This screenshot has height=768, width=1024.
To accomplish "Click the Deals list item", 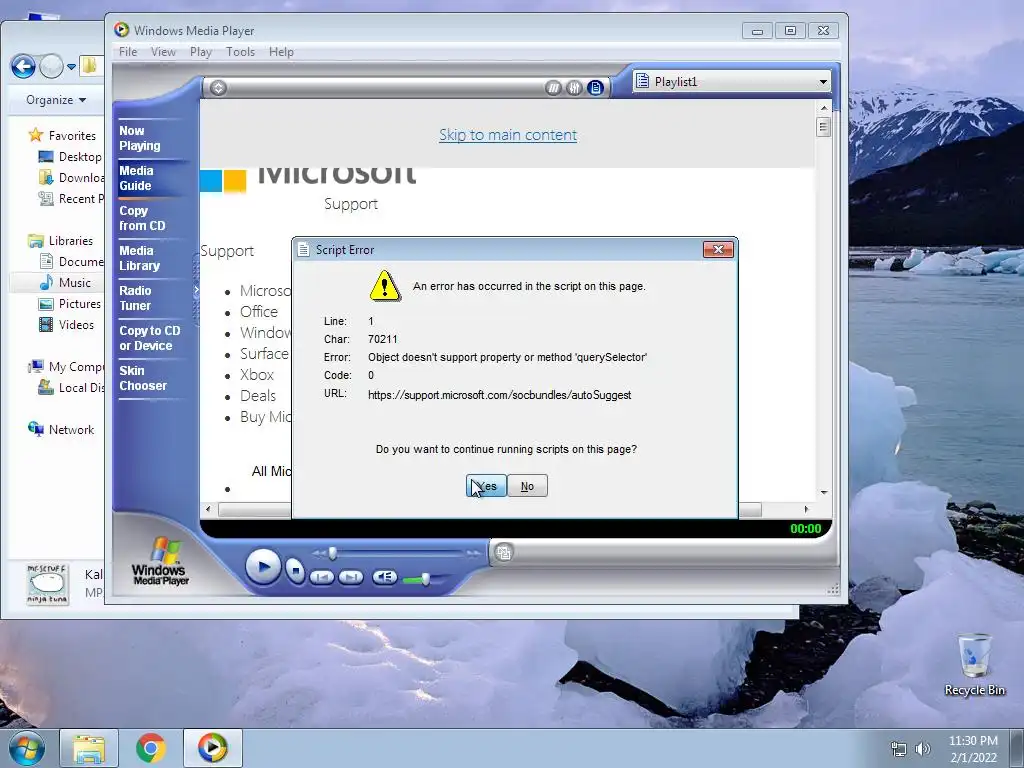I will pos(258,396).
